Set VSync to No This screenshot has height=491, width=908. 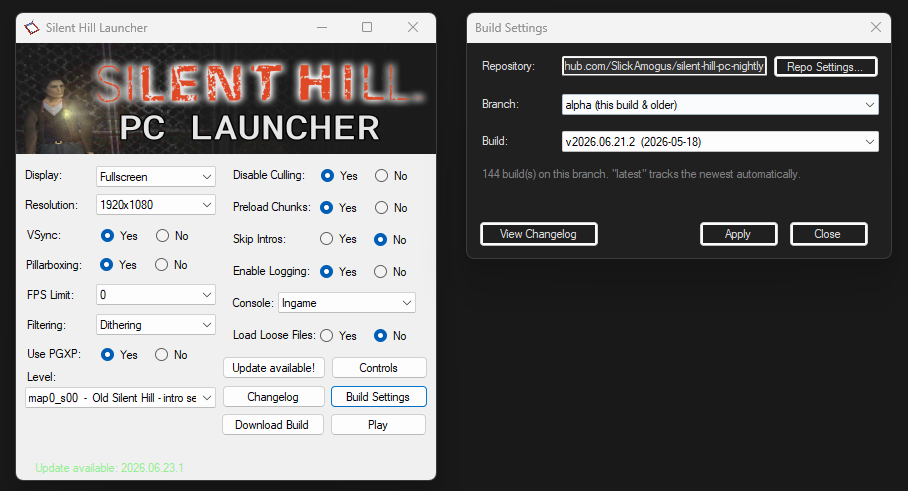[x=162, y=235]
